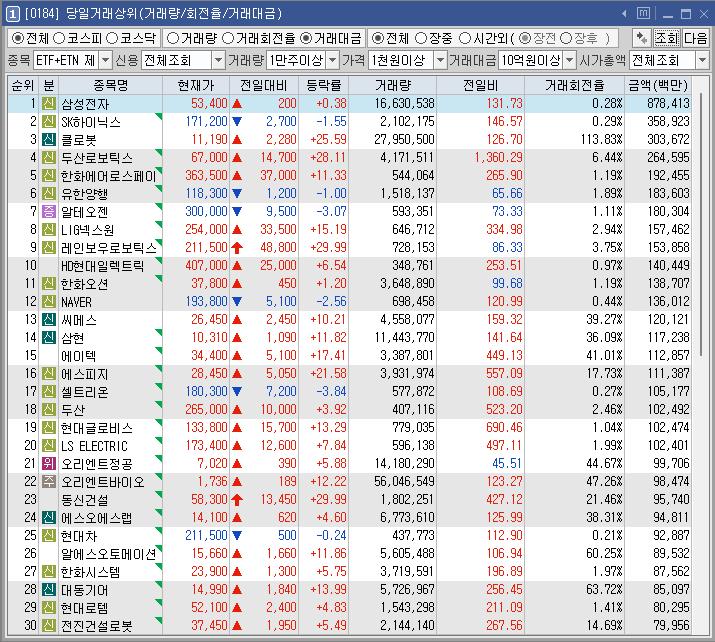Open the 종목 ETF+ETN 제외 dropdown
This screenshot has width=715, height=642.
[x=105, y=60]
